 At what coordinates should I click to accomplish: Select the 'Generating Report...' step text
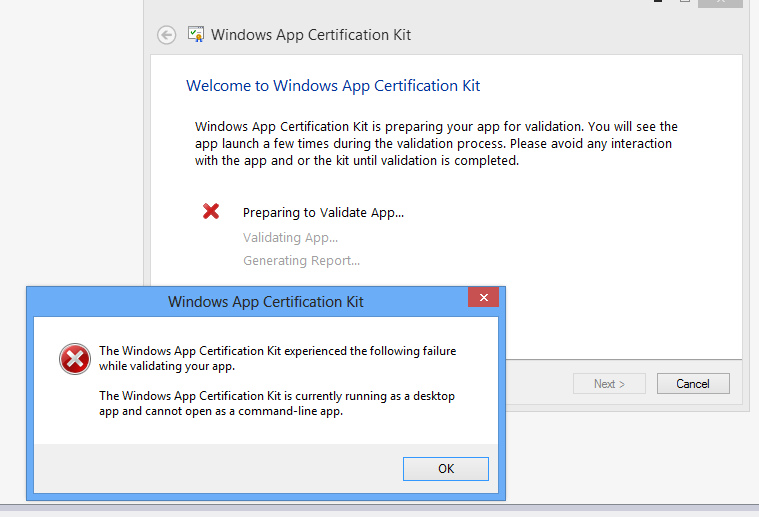(x=302, y=260)
